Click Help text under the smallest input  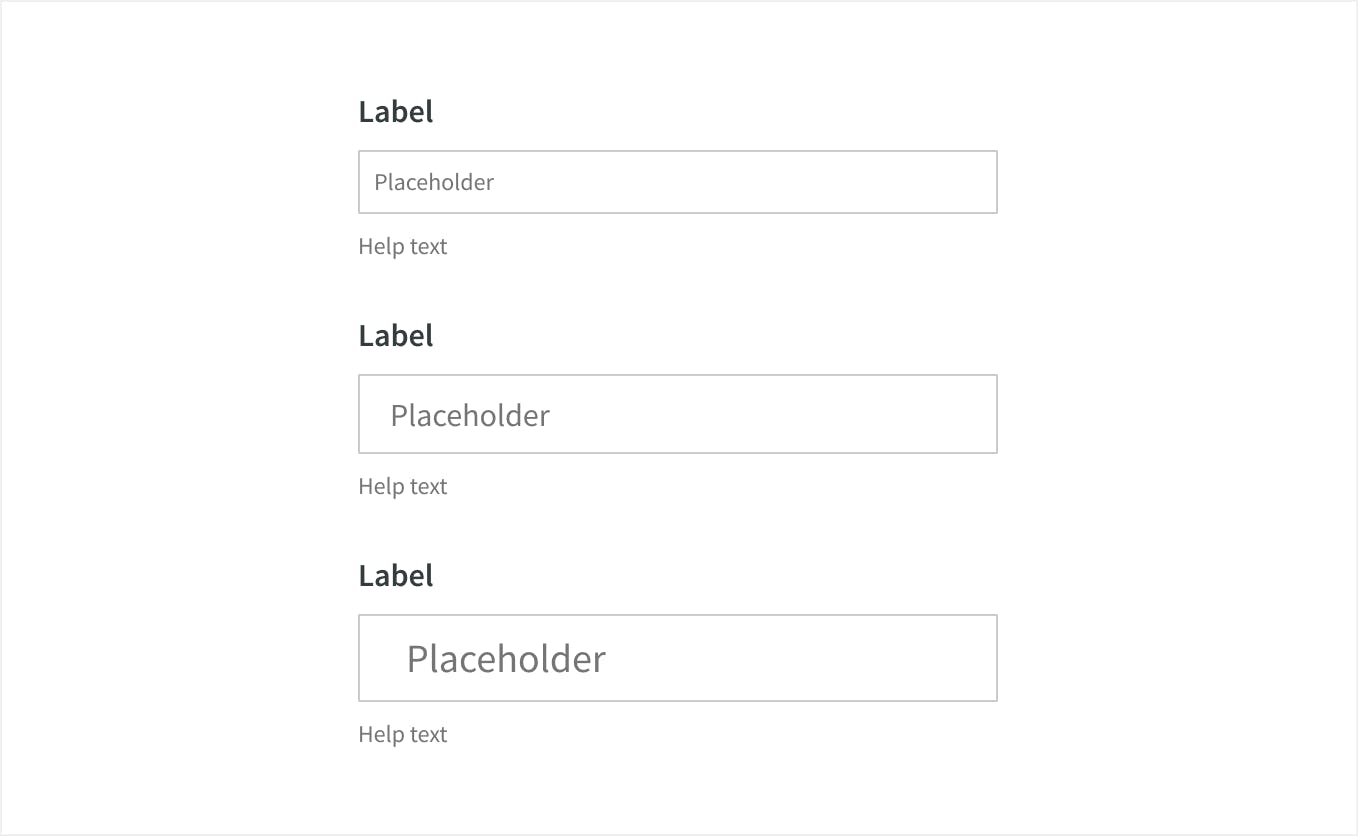(403, 247)
